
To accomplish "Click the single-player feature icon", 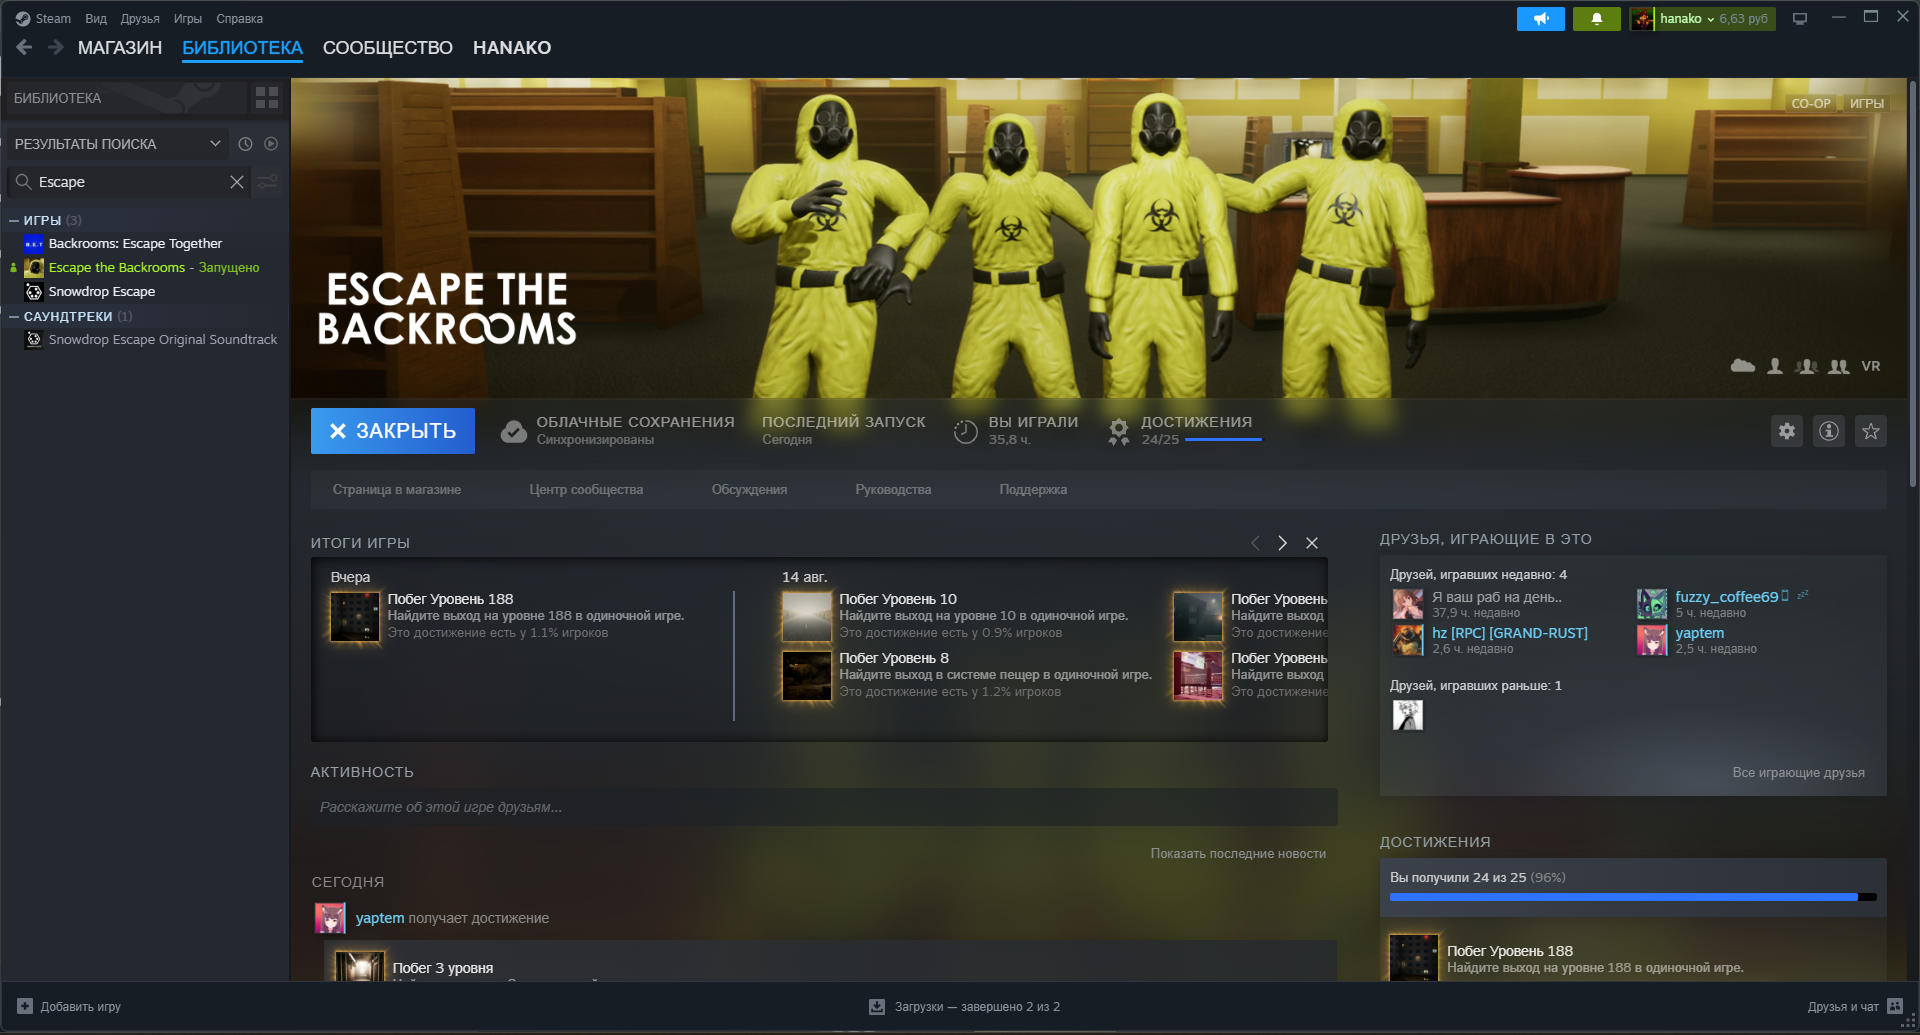I will 1775,366.
